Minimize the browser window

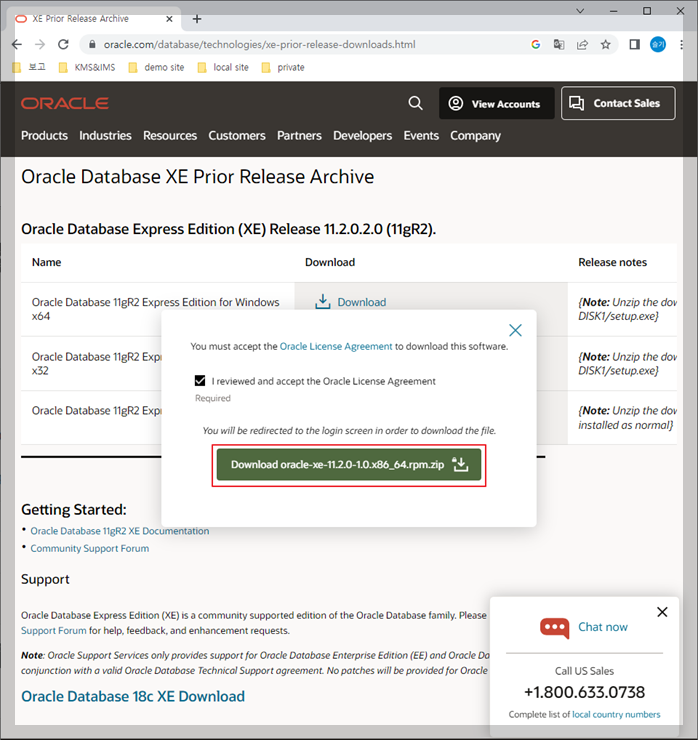614,11
